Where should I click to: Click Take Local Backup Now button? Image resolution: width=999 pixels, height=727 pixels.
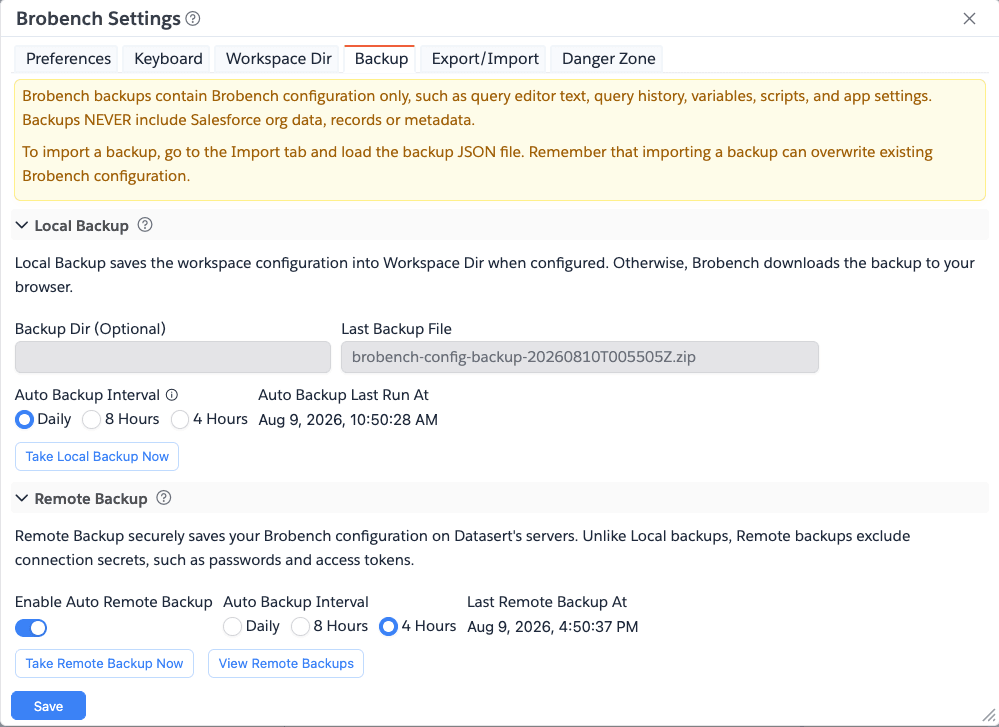click(97, 456)
